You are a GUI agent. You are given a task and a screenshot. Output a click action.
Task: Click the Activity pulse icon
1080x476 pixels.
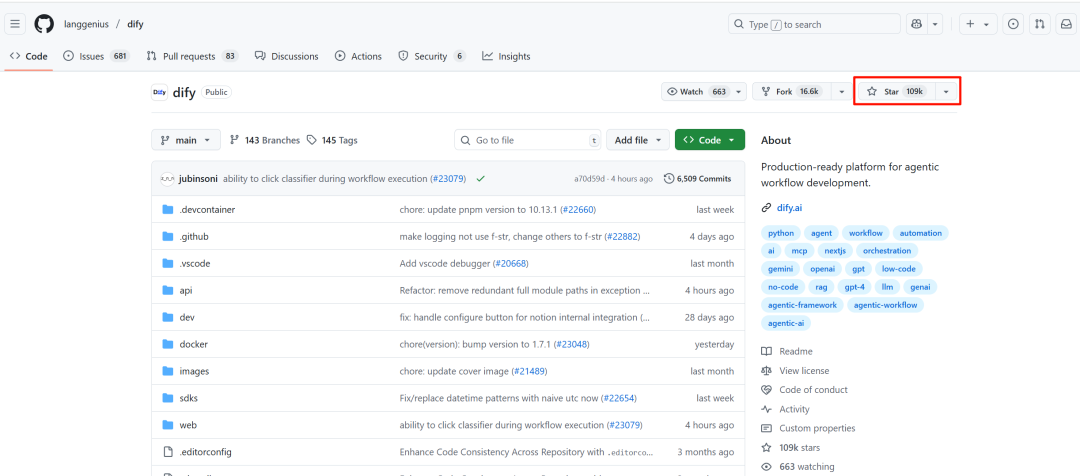click(x=767, y=409)
